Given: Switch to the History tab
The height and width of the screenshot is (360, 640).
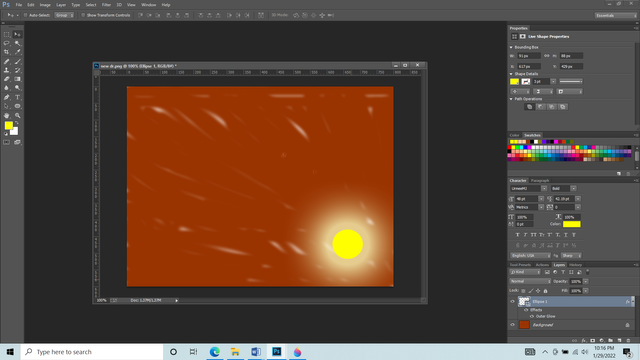Looking at the screenshot, I should (x=575, y=265).
